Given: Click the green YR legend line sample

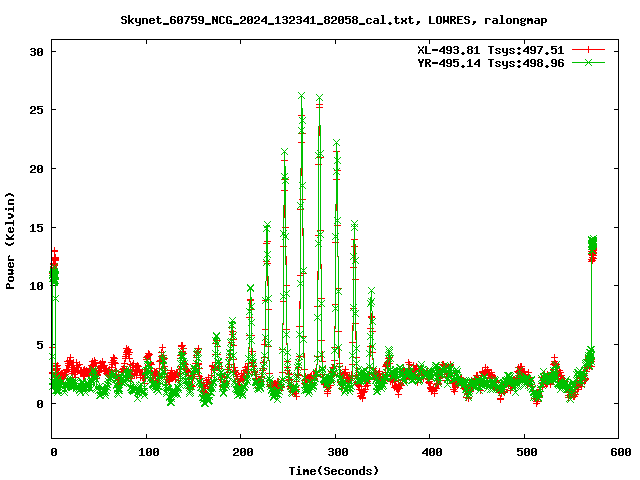Looking at the screenshot, I should (588, 62).
